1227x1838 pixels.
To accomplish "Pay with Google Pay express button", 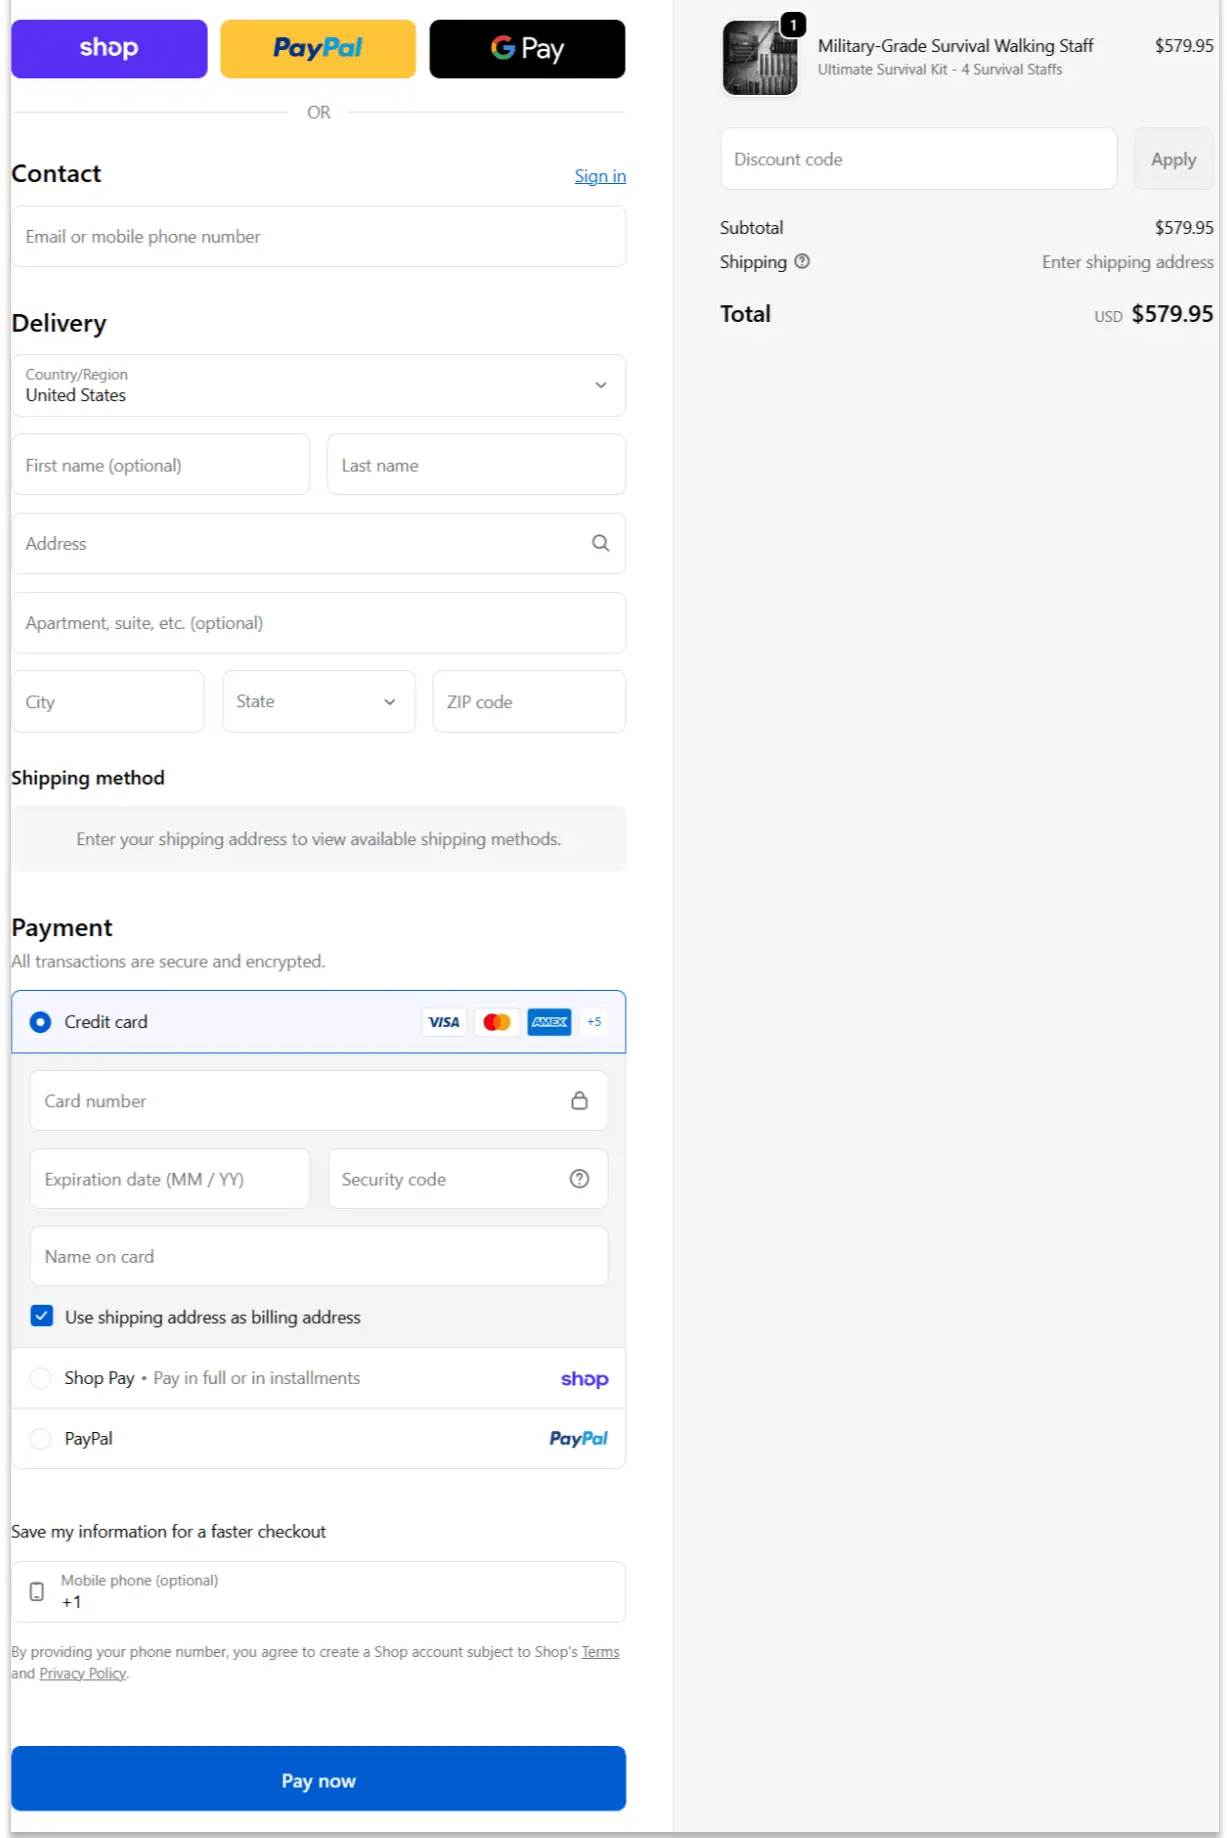I will coord(527,49).
